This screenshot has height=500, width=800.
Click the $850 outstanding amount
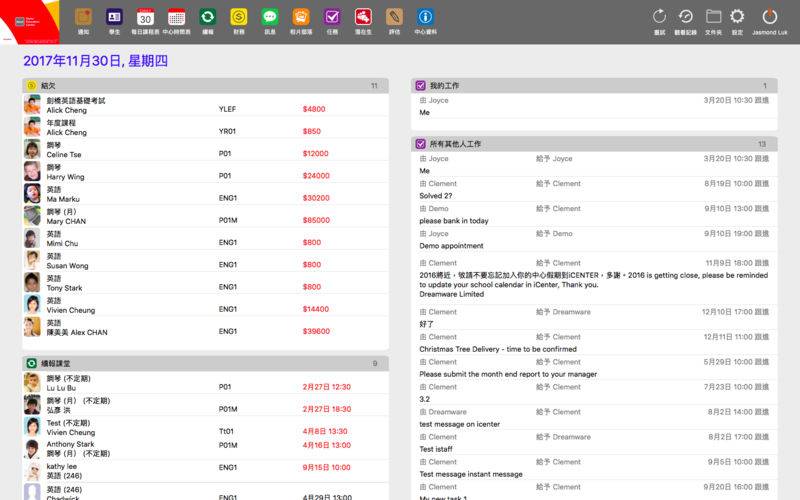[312, 131]
